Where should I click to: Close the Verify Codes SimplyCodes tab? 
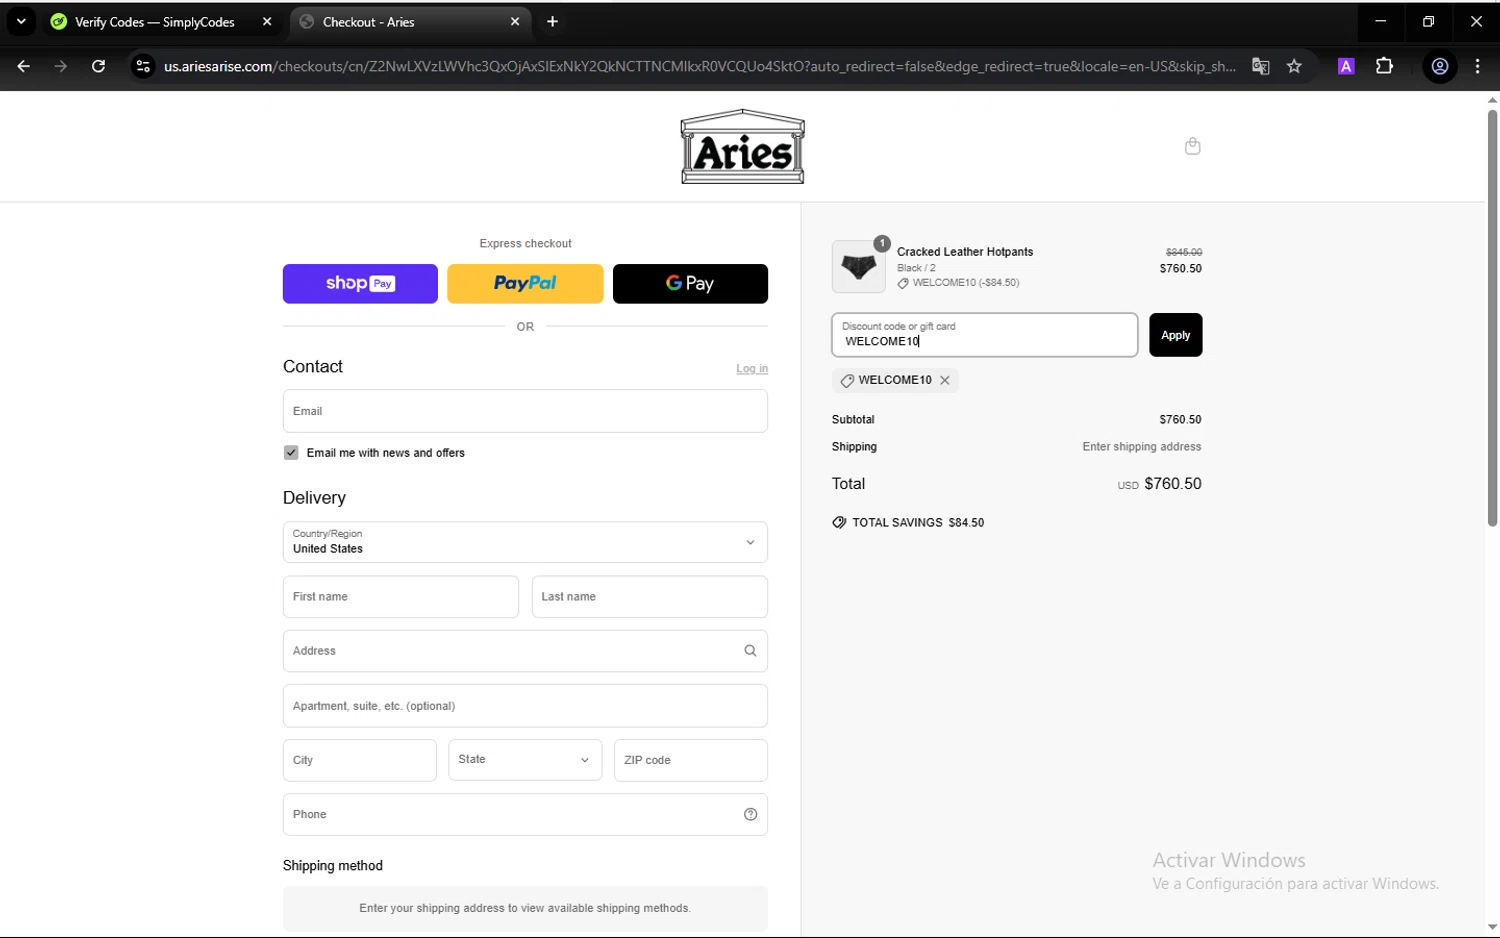pyautogui.click(x=267, y=21)
